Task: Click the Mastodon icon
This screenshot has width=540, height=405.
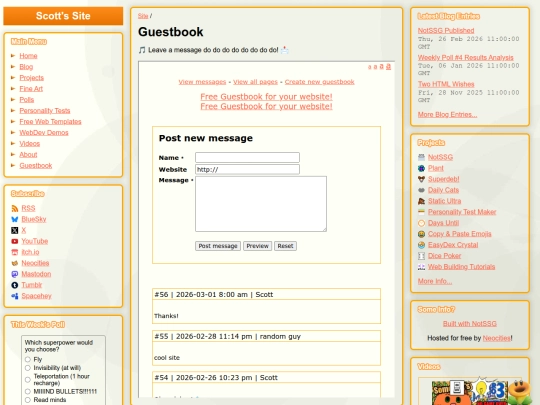Action: (14, 274)
